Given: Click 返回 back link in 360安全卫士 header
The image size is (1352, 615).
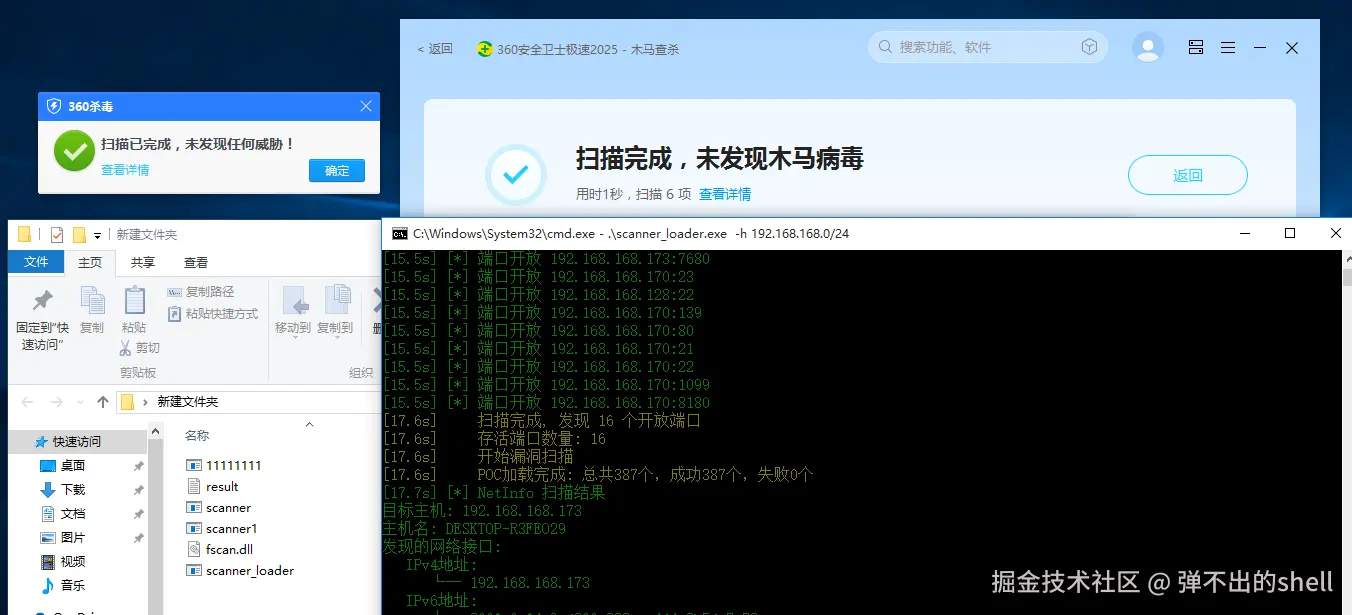Looking at the screenshot, I should pyautogui.click(x=435, y=48).
